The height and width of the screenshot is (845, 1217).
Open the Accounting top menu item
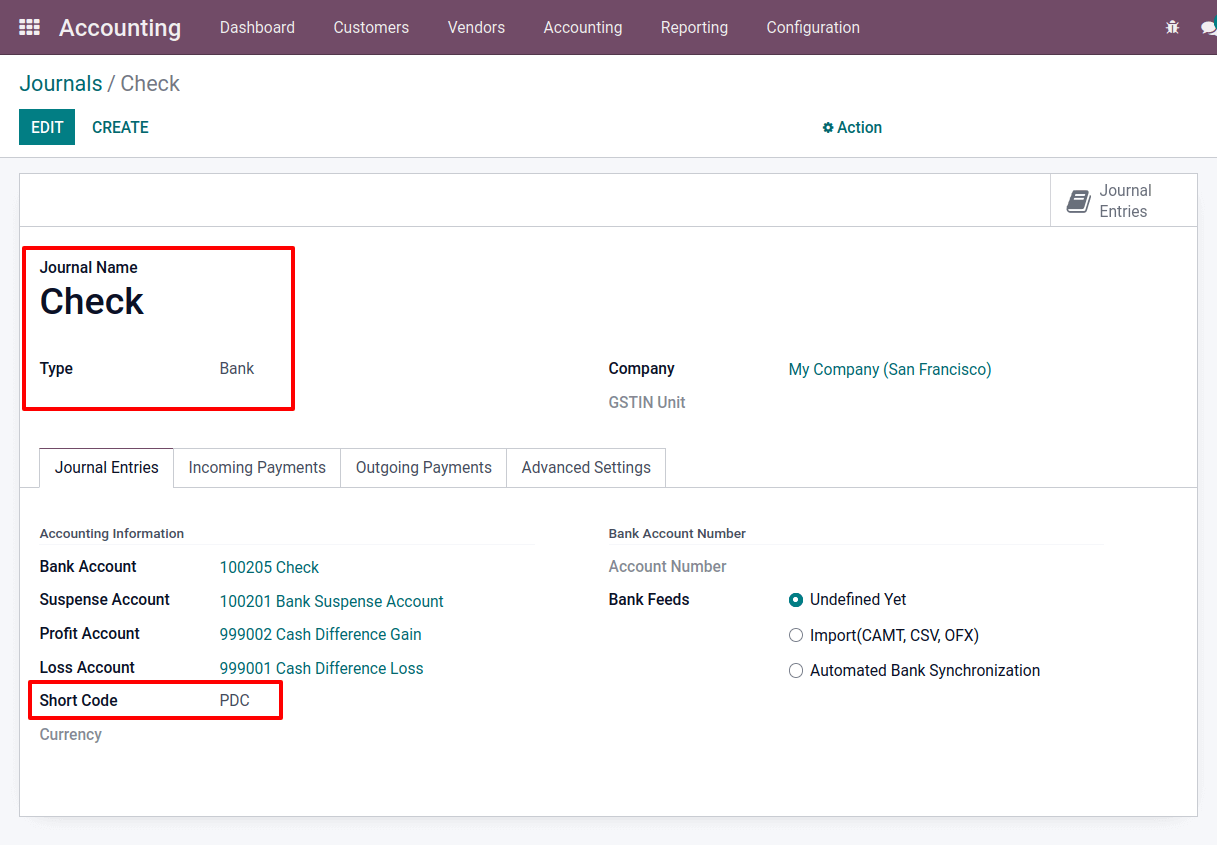583,28
